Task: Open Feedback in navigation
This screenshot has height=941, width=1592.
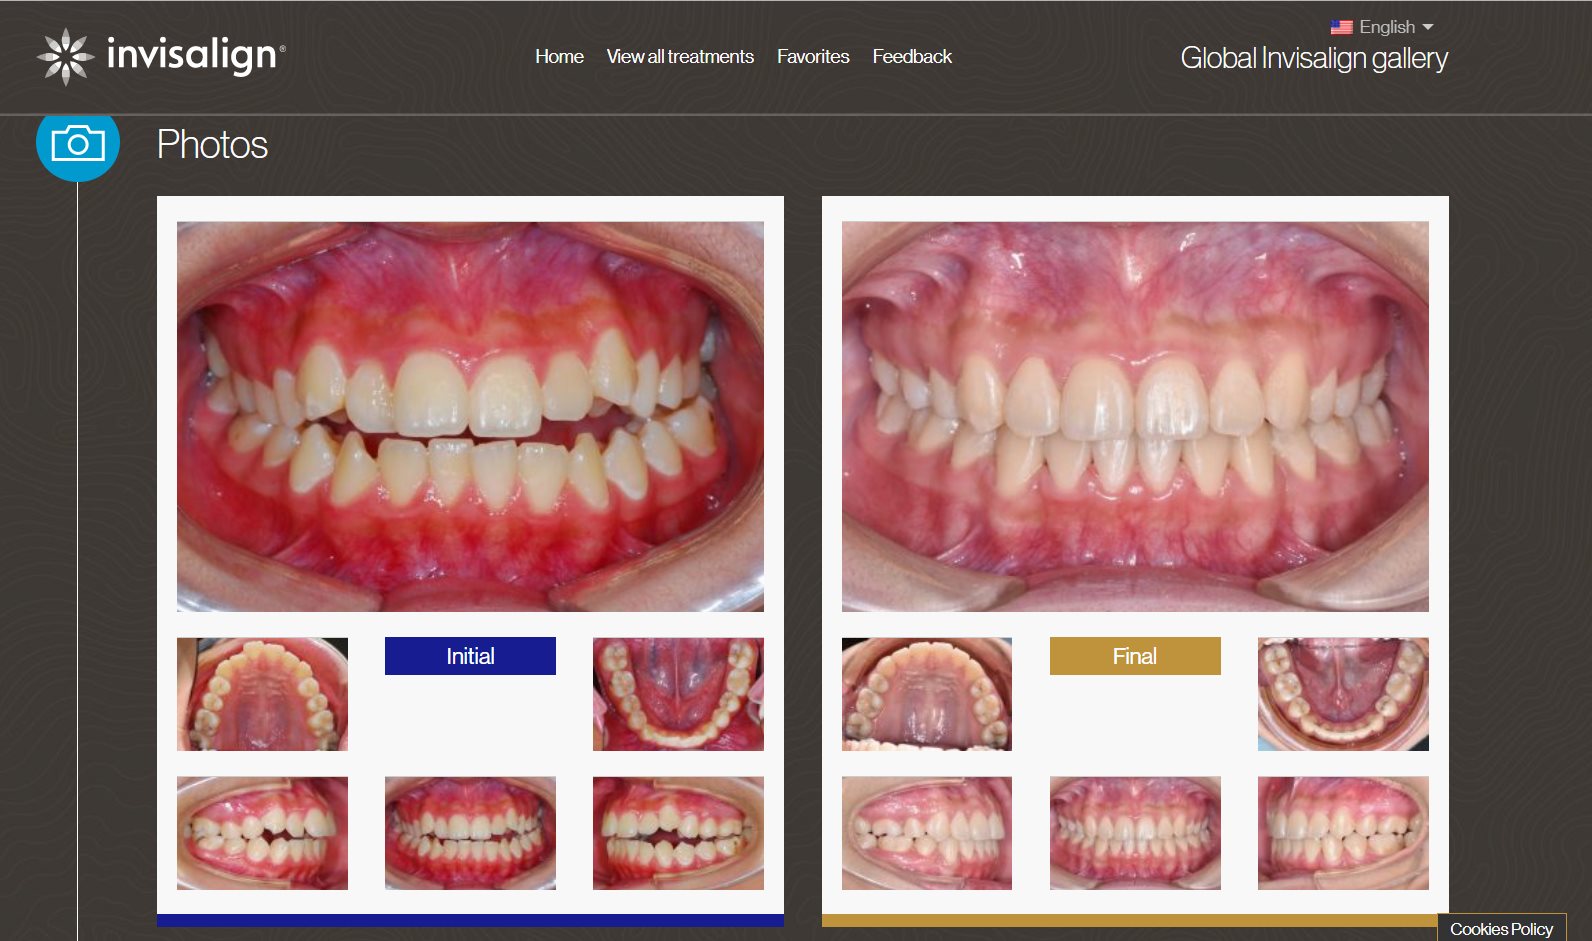Action: tap(912, 57)
